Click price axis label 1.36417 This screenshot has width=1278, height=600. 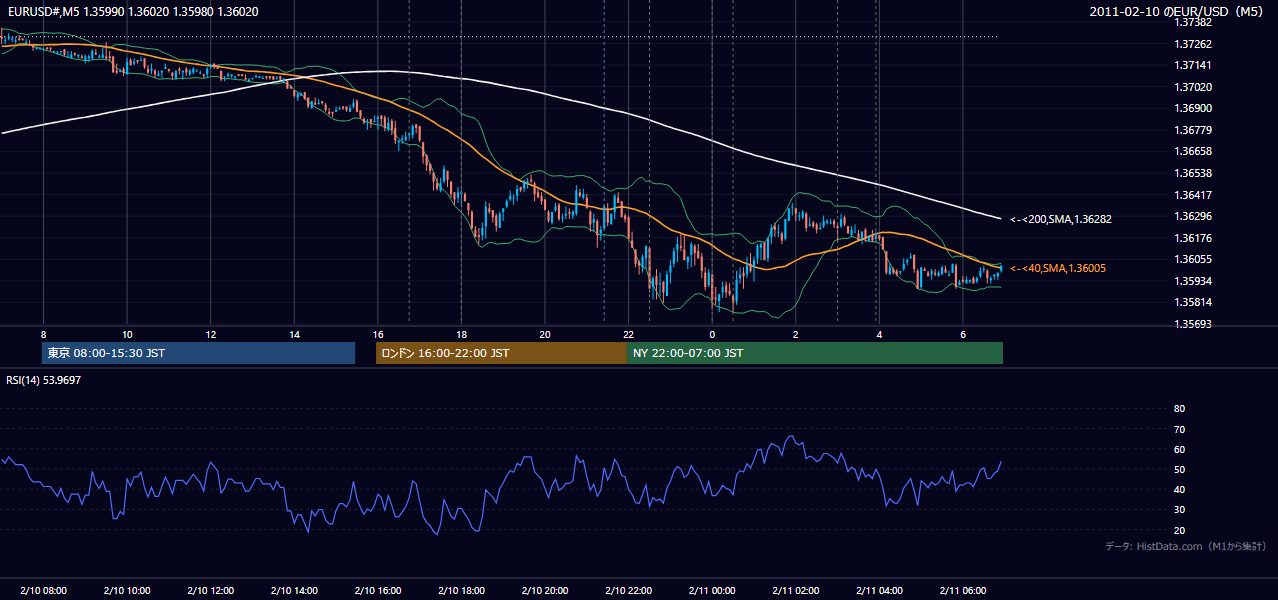point(1194,195)
